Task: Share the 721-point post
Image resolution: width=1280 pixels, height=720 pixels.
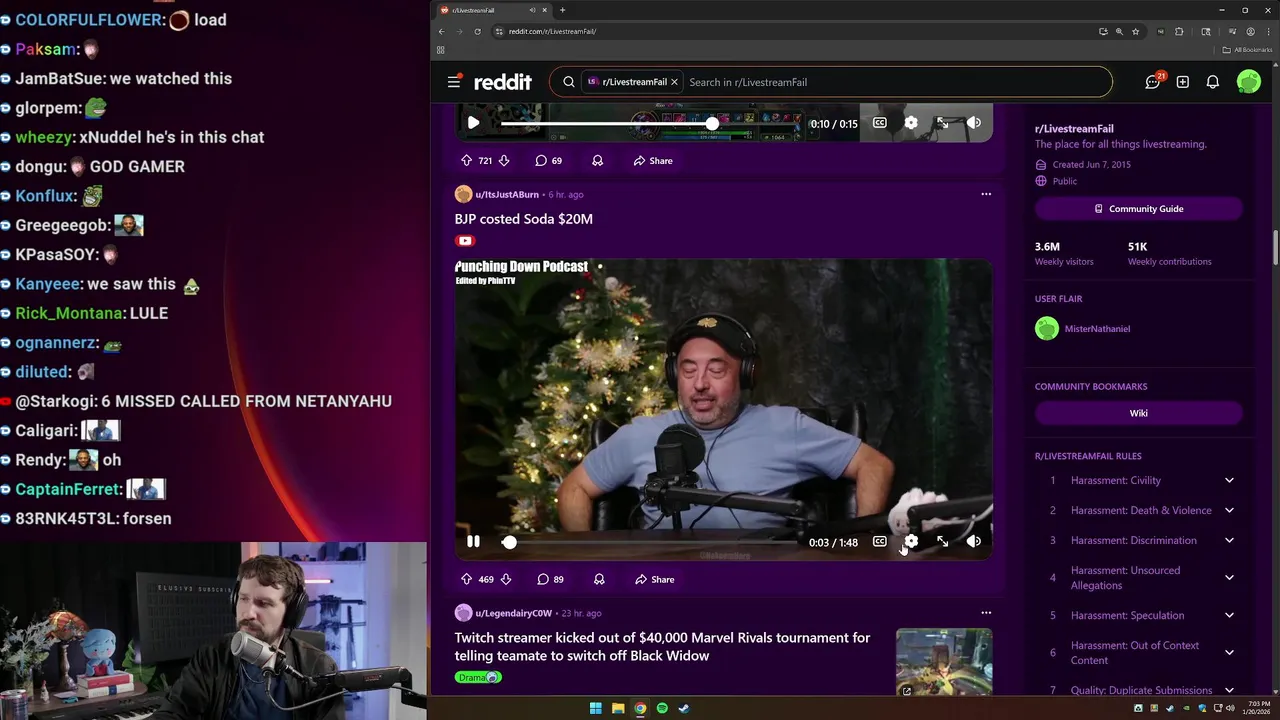Action: click(653, 160)
